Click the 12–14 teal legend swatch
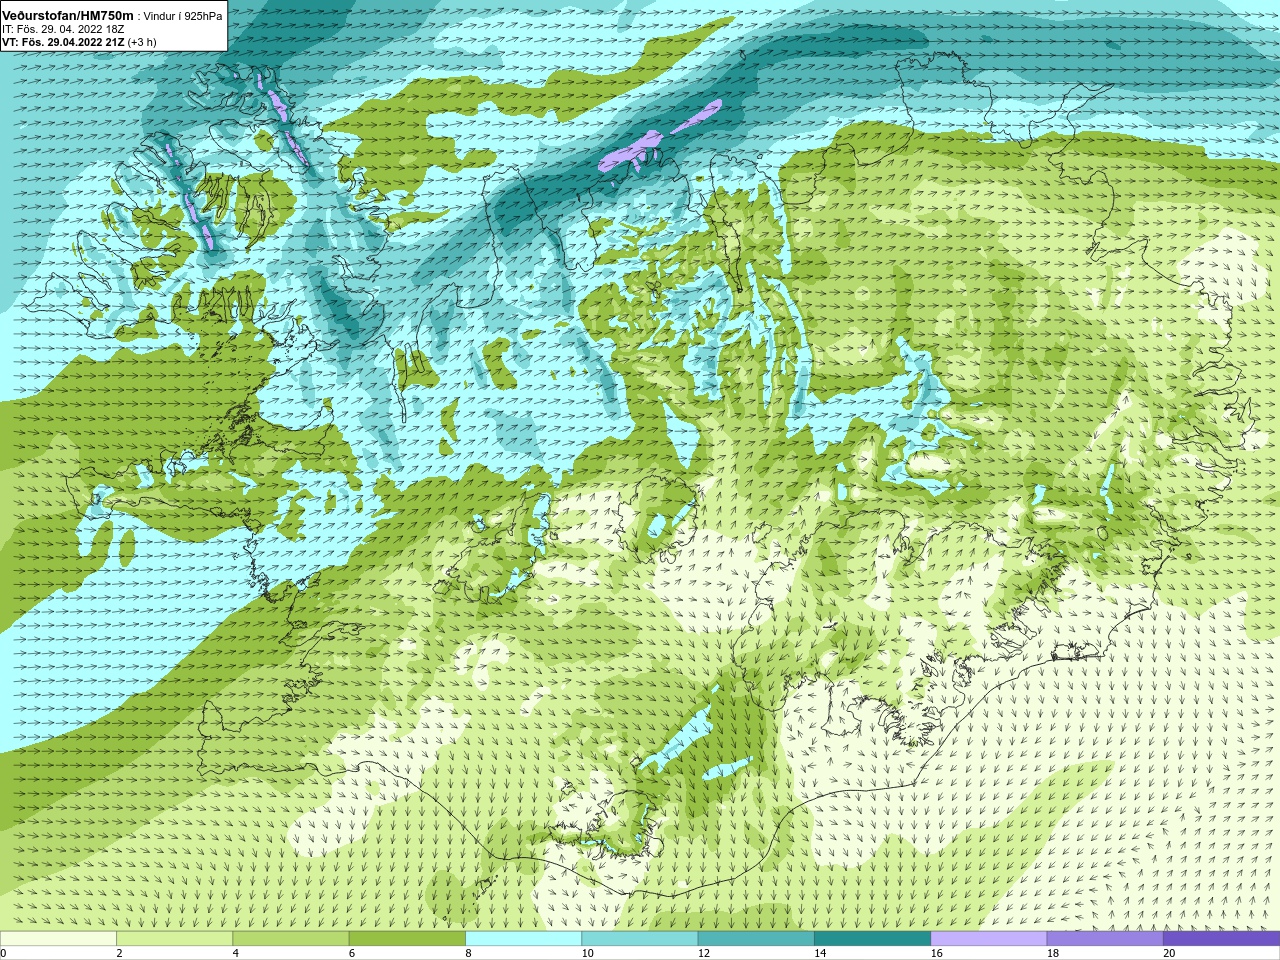This screenshot has width=1280, height=960. point(756,938)
